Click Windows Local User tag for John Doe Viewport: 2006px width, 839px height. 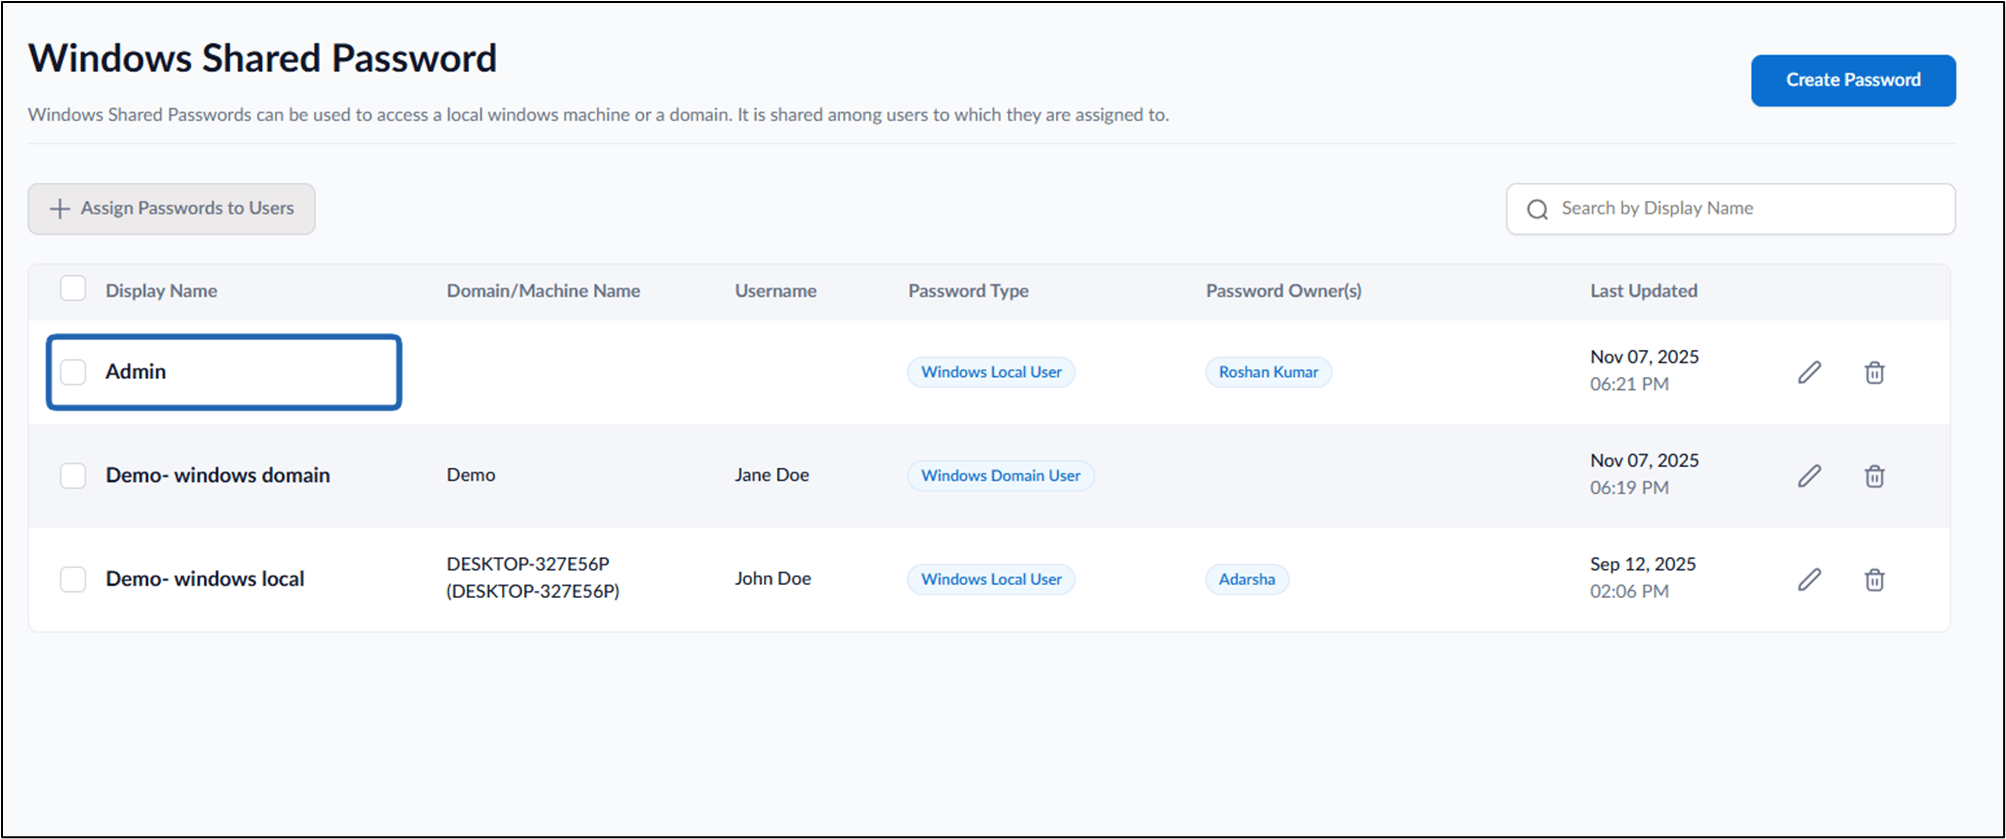991,579
